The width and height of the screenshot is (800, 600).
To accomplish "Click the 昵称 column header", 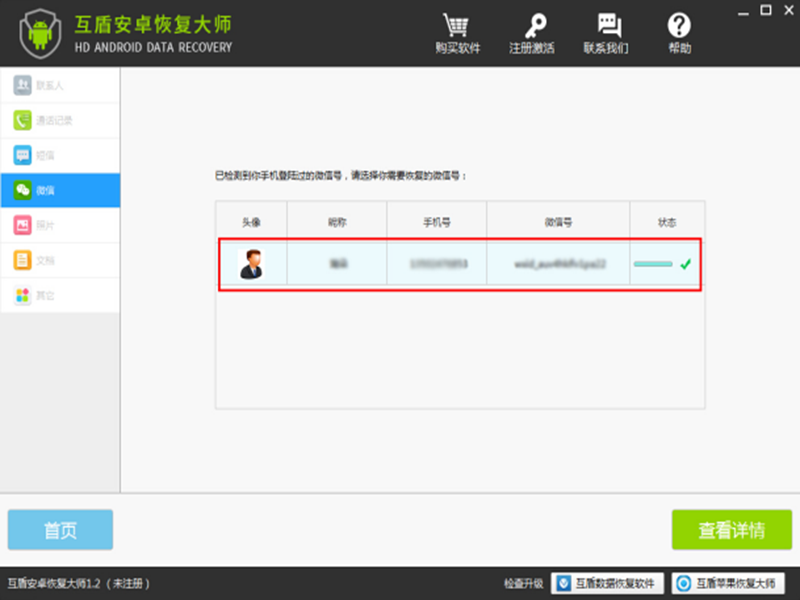I will click(x=337, y=222).
